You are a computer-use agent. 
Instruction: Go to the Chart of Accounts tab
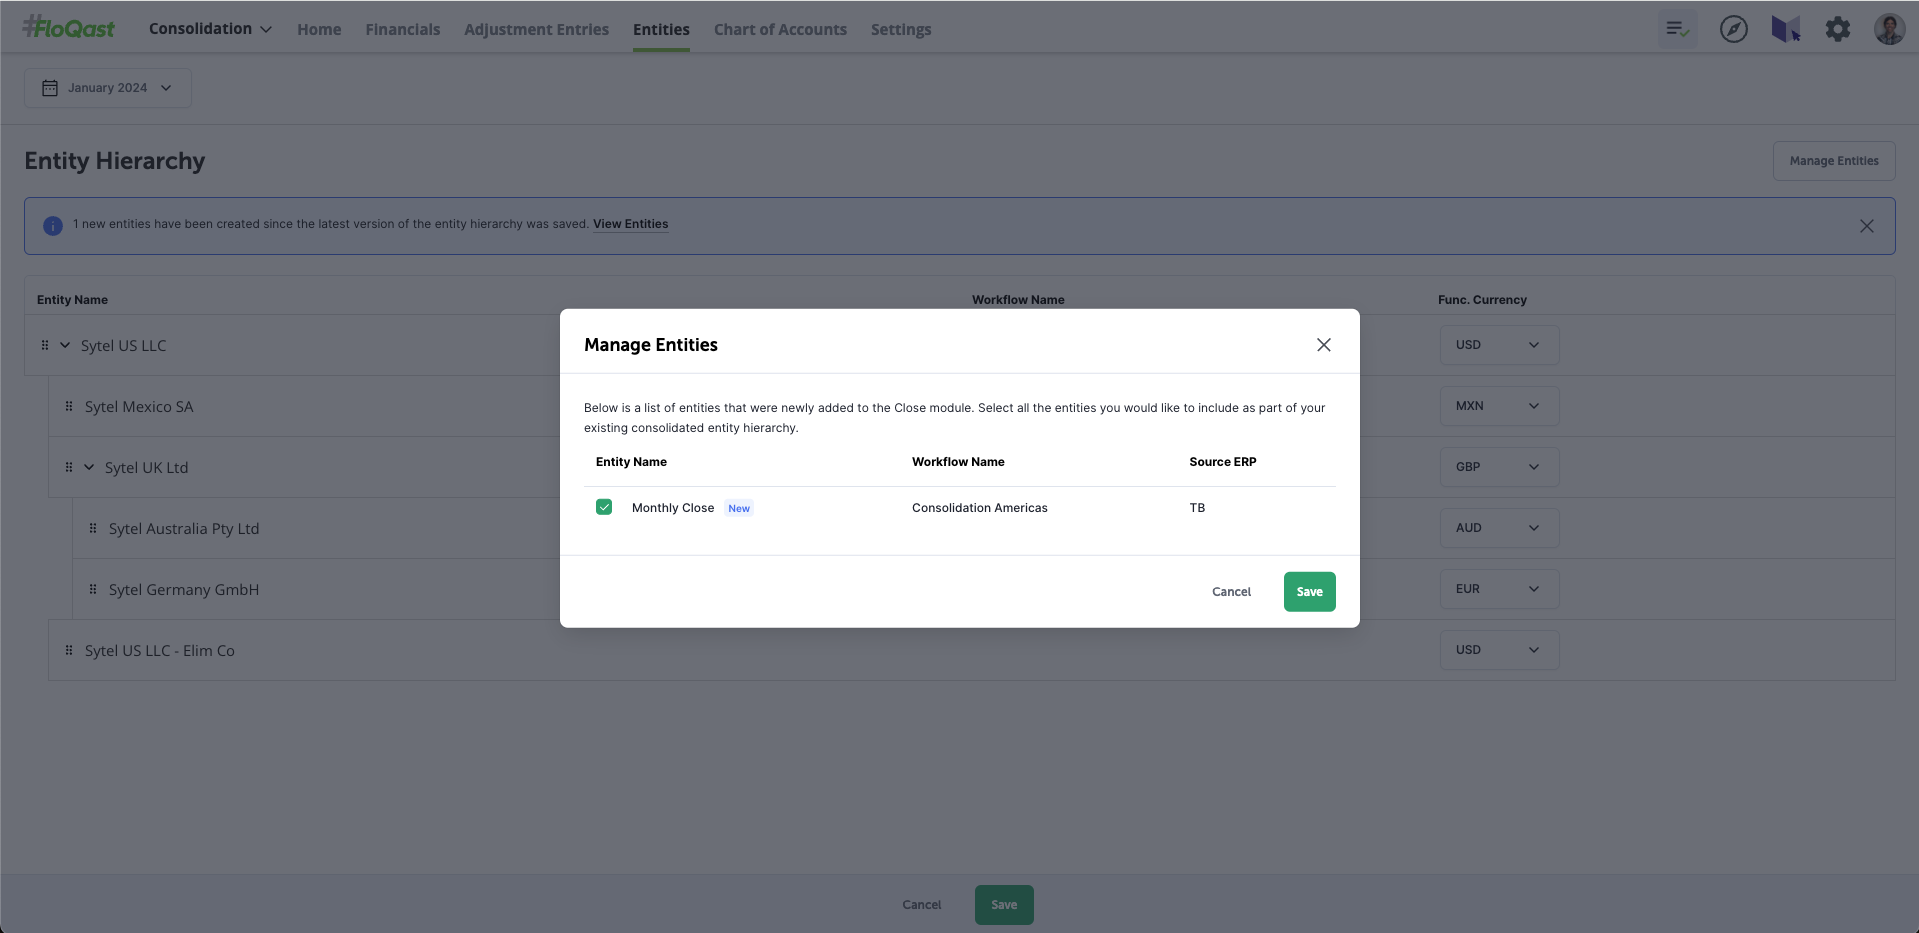click(x=780, y=30)
